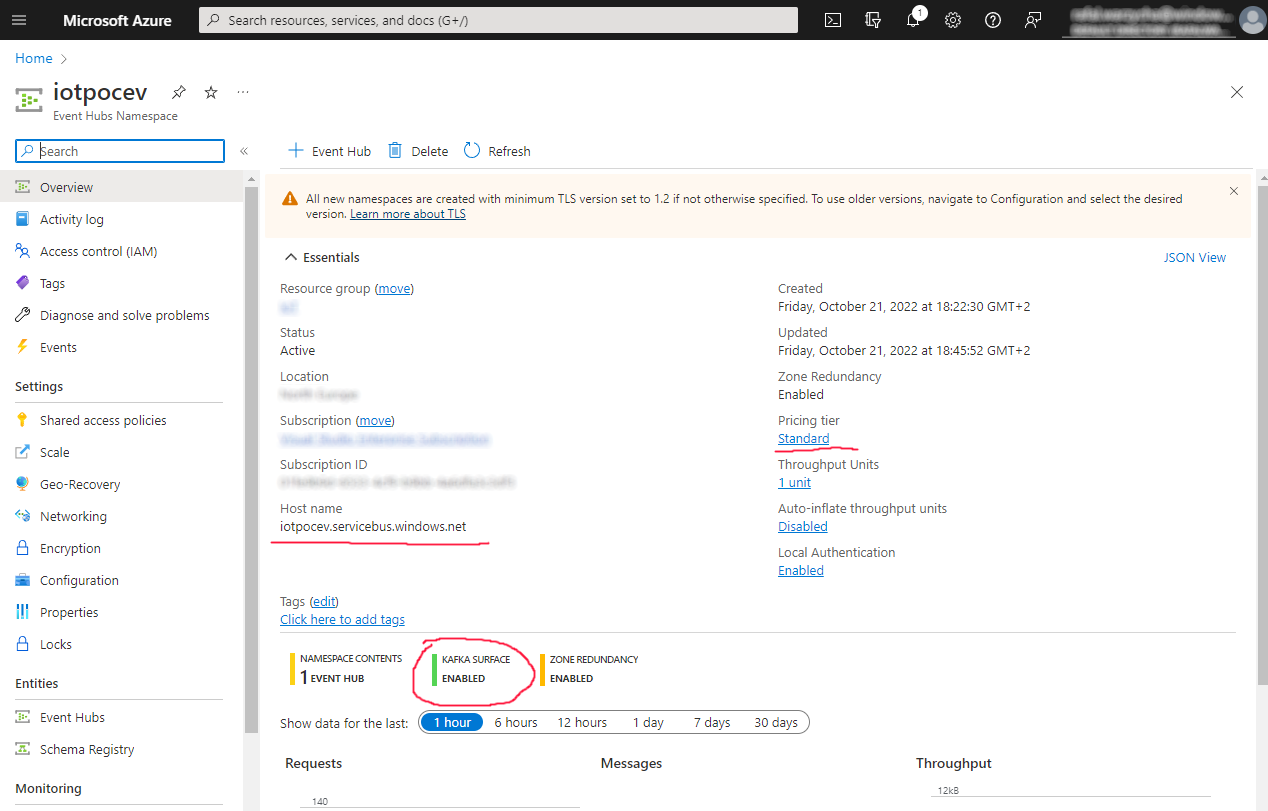Click here to add tags link

(x=342, y=619)
